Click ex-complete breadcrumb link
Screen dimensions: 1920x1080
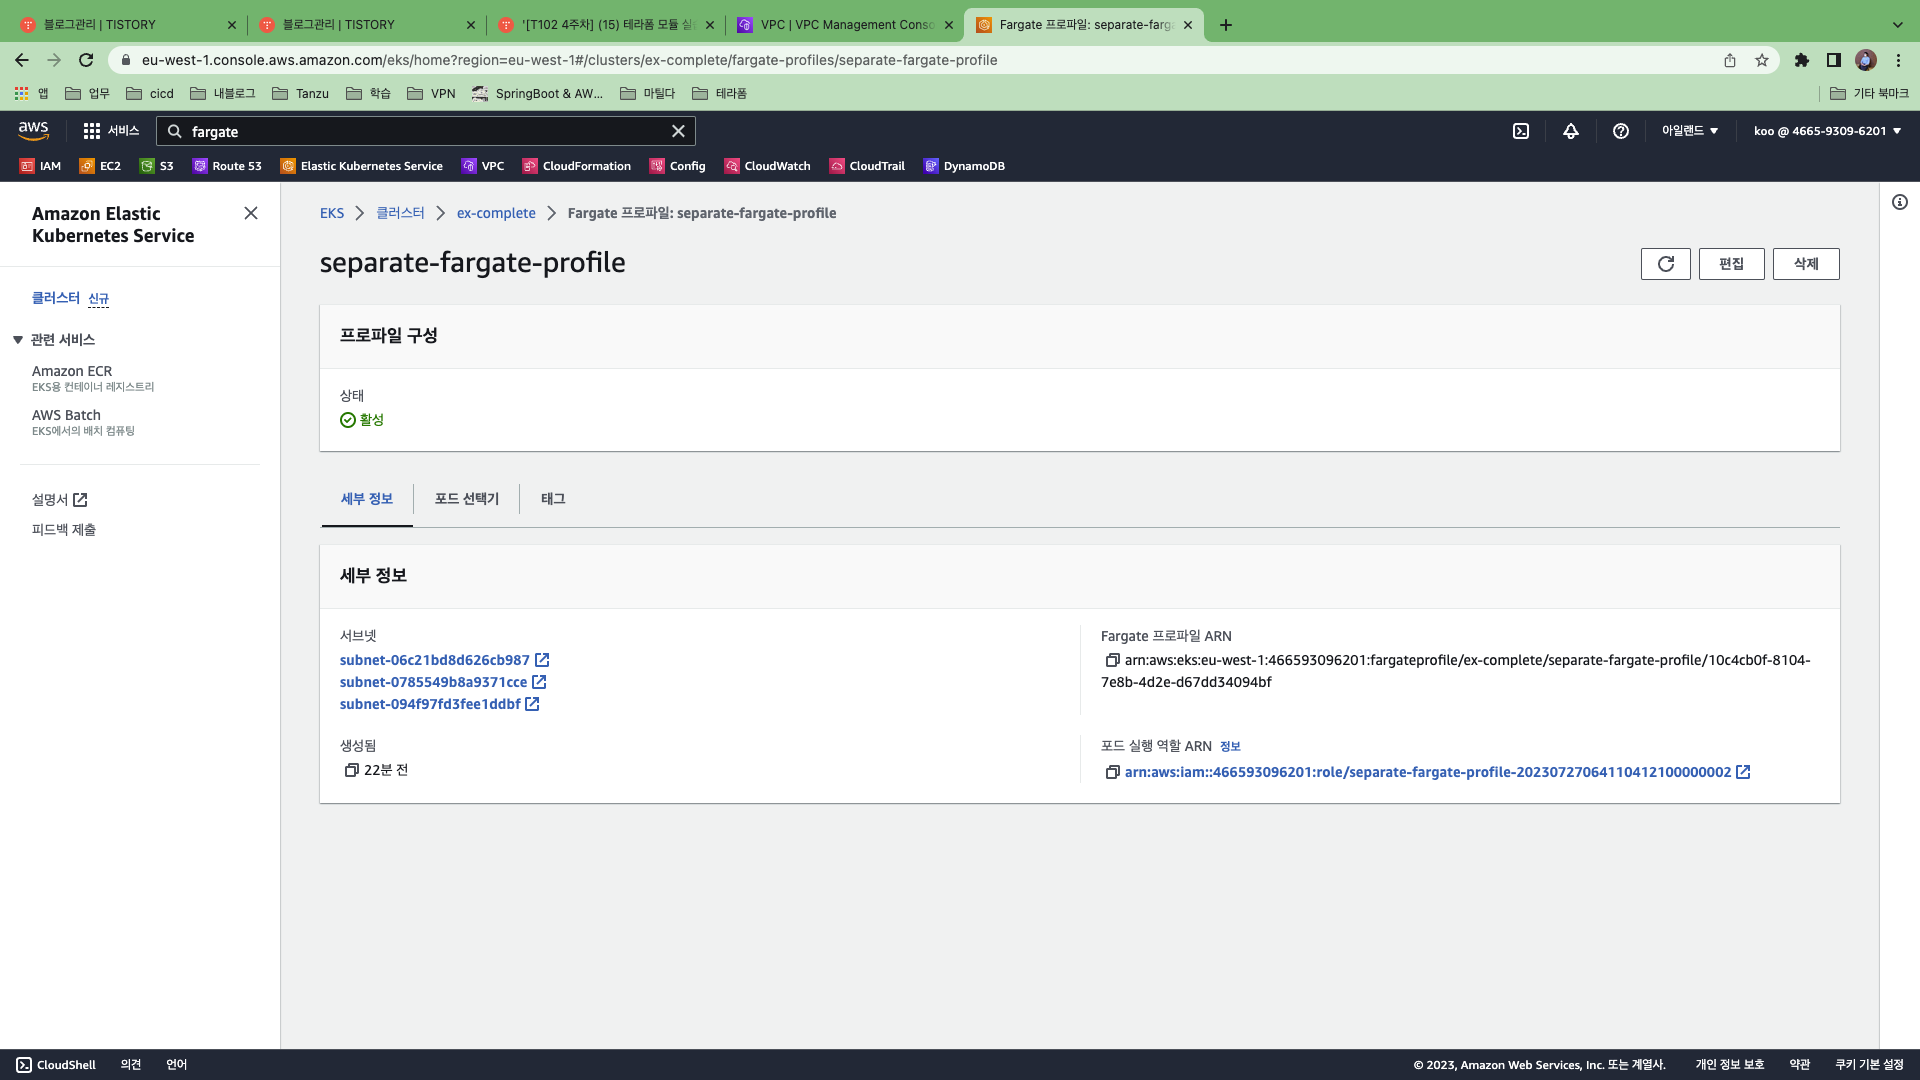pos(496,213)
